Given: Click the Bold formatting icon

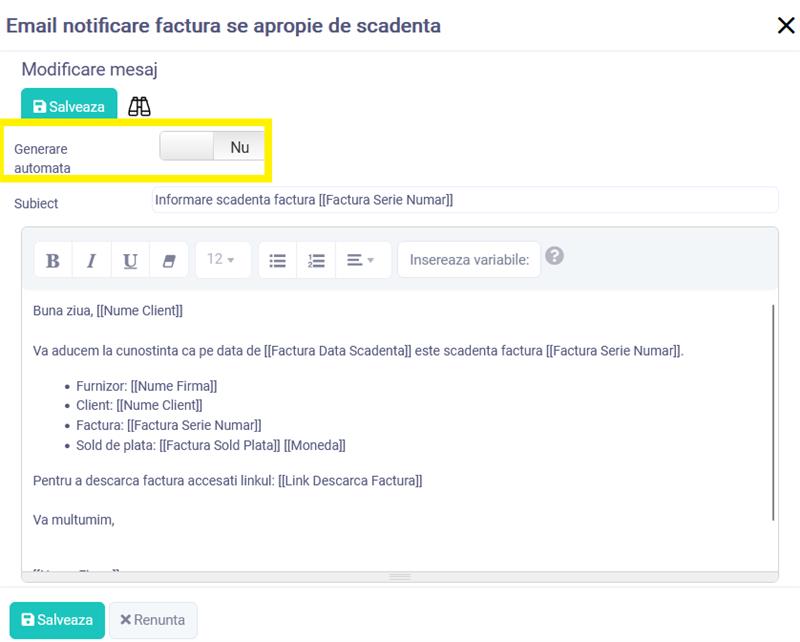Looking at the screenshot, I should point(53,260).
